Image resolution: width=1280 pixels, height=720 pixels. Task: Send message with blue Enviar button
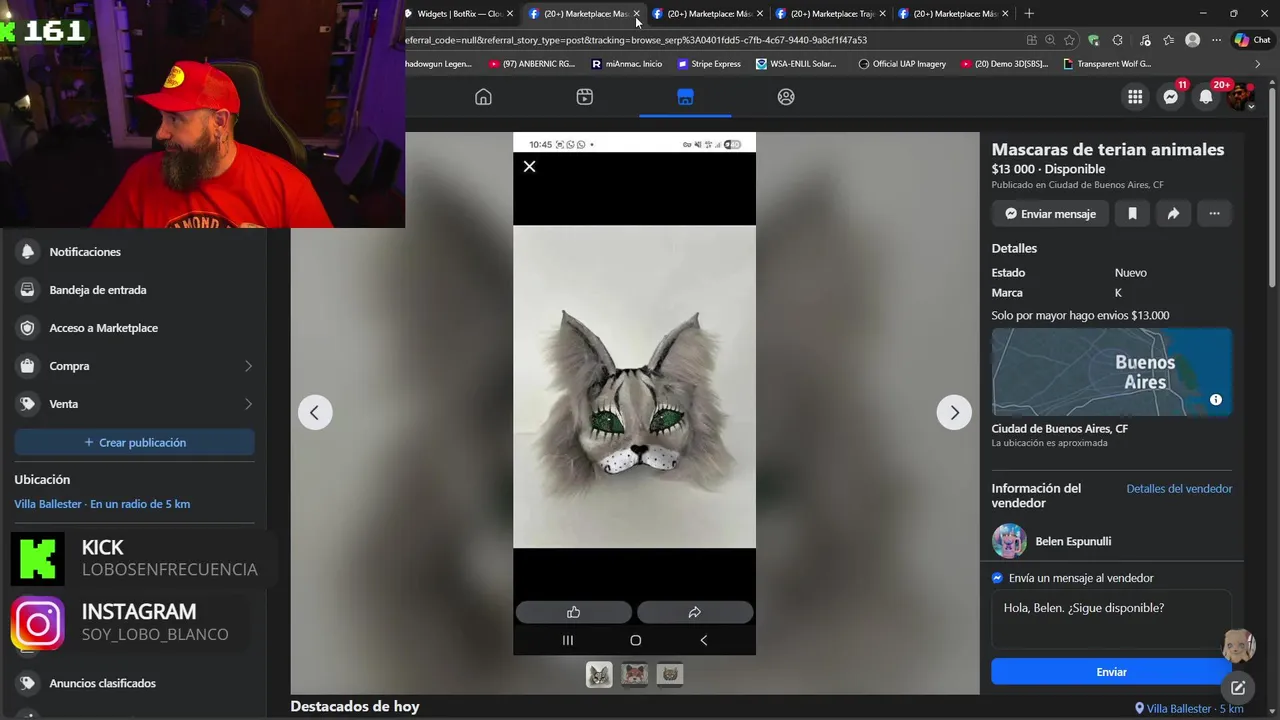[x=1111, y=672]
